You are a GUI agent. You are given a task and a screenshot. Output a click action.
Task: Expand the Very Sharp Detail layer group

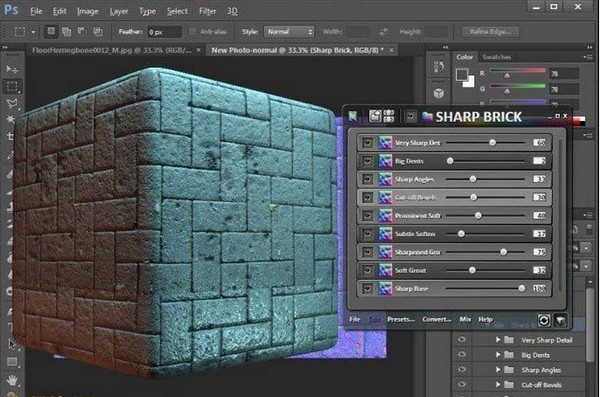(x=498, y=340)
